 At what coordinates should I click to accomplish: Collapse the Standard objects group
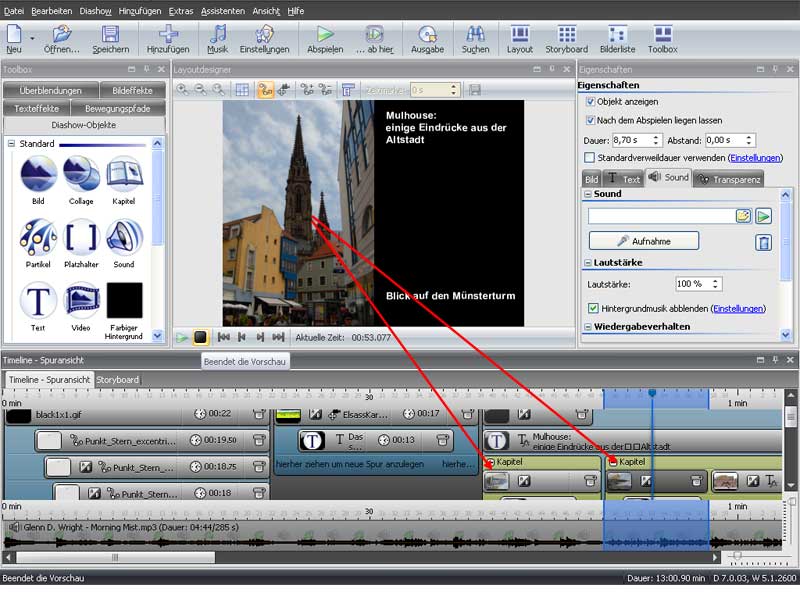12,144
